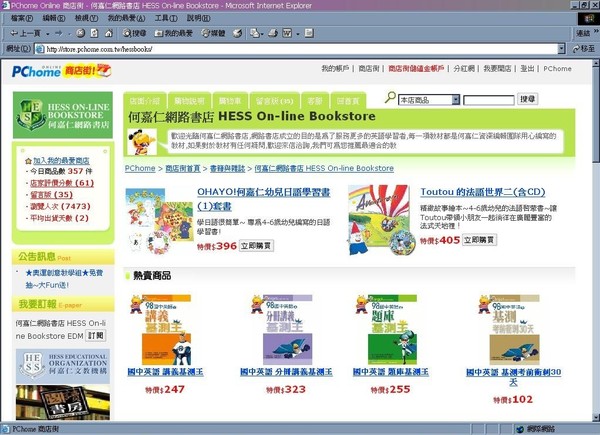The height and width of the screenshot is (435, 600).
Task: Click the 商店街 logo badge
Action: [x=87, y=71]
